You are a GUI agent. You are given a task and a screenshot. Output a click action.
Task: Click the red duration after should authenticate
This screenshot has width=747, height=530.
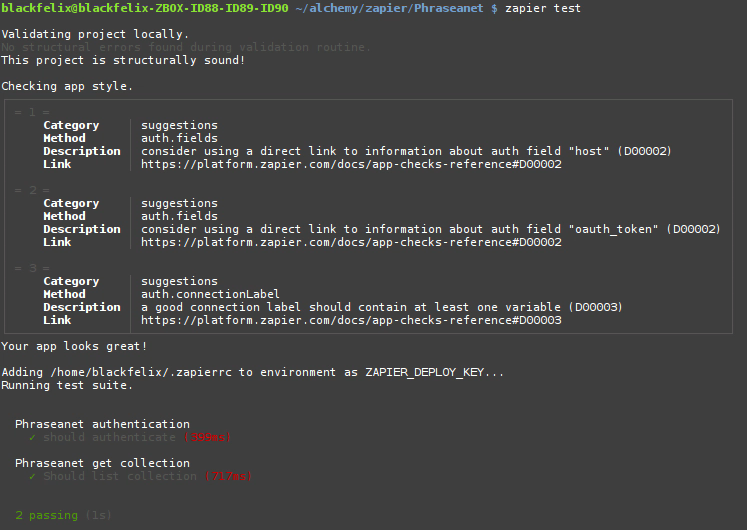click(x=212, y=437)
